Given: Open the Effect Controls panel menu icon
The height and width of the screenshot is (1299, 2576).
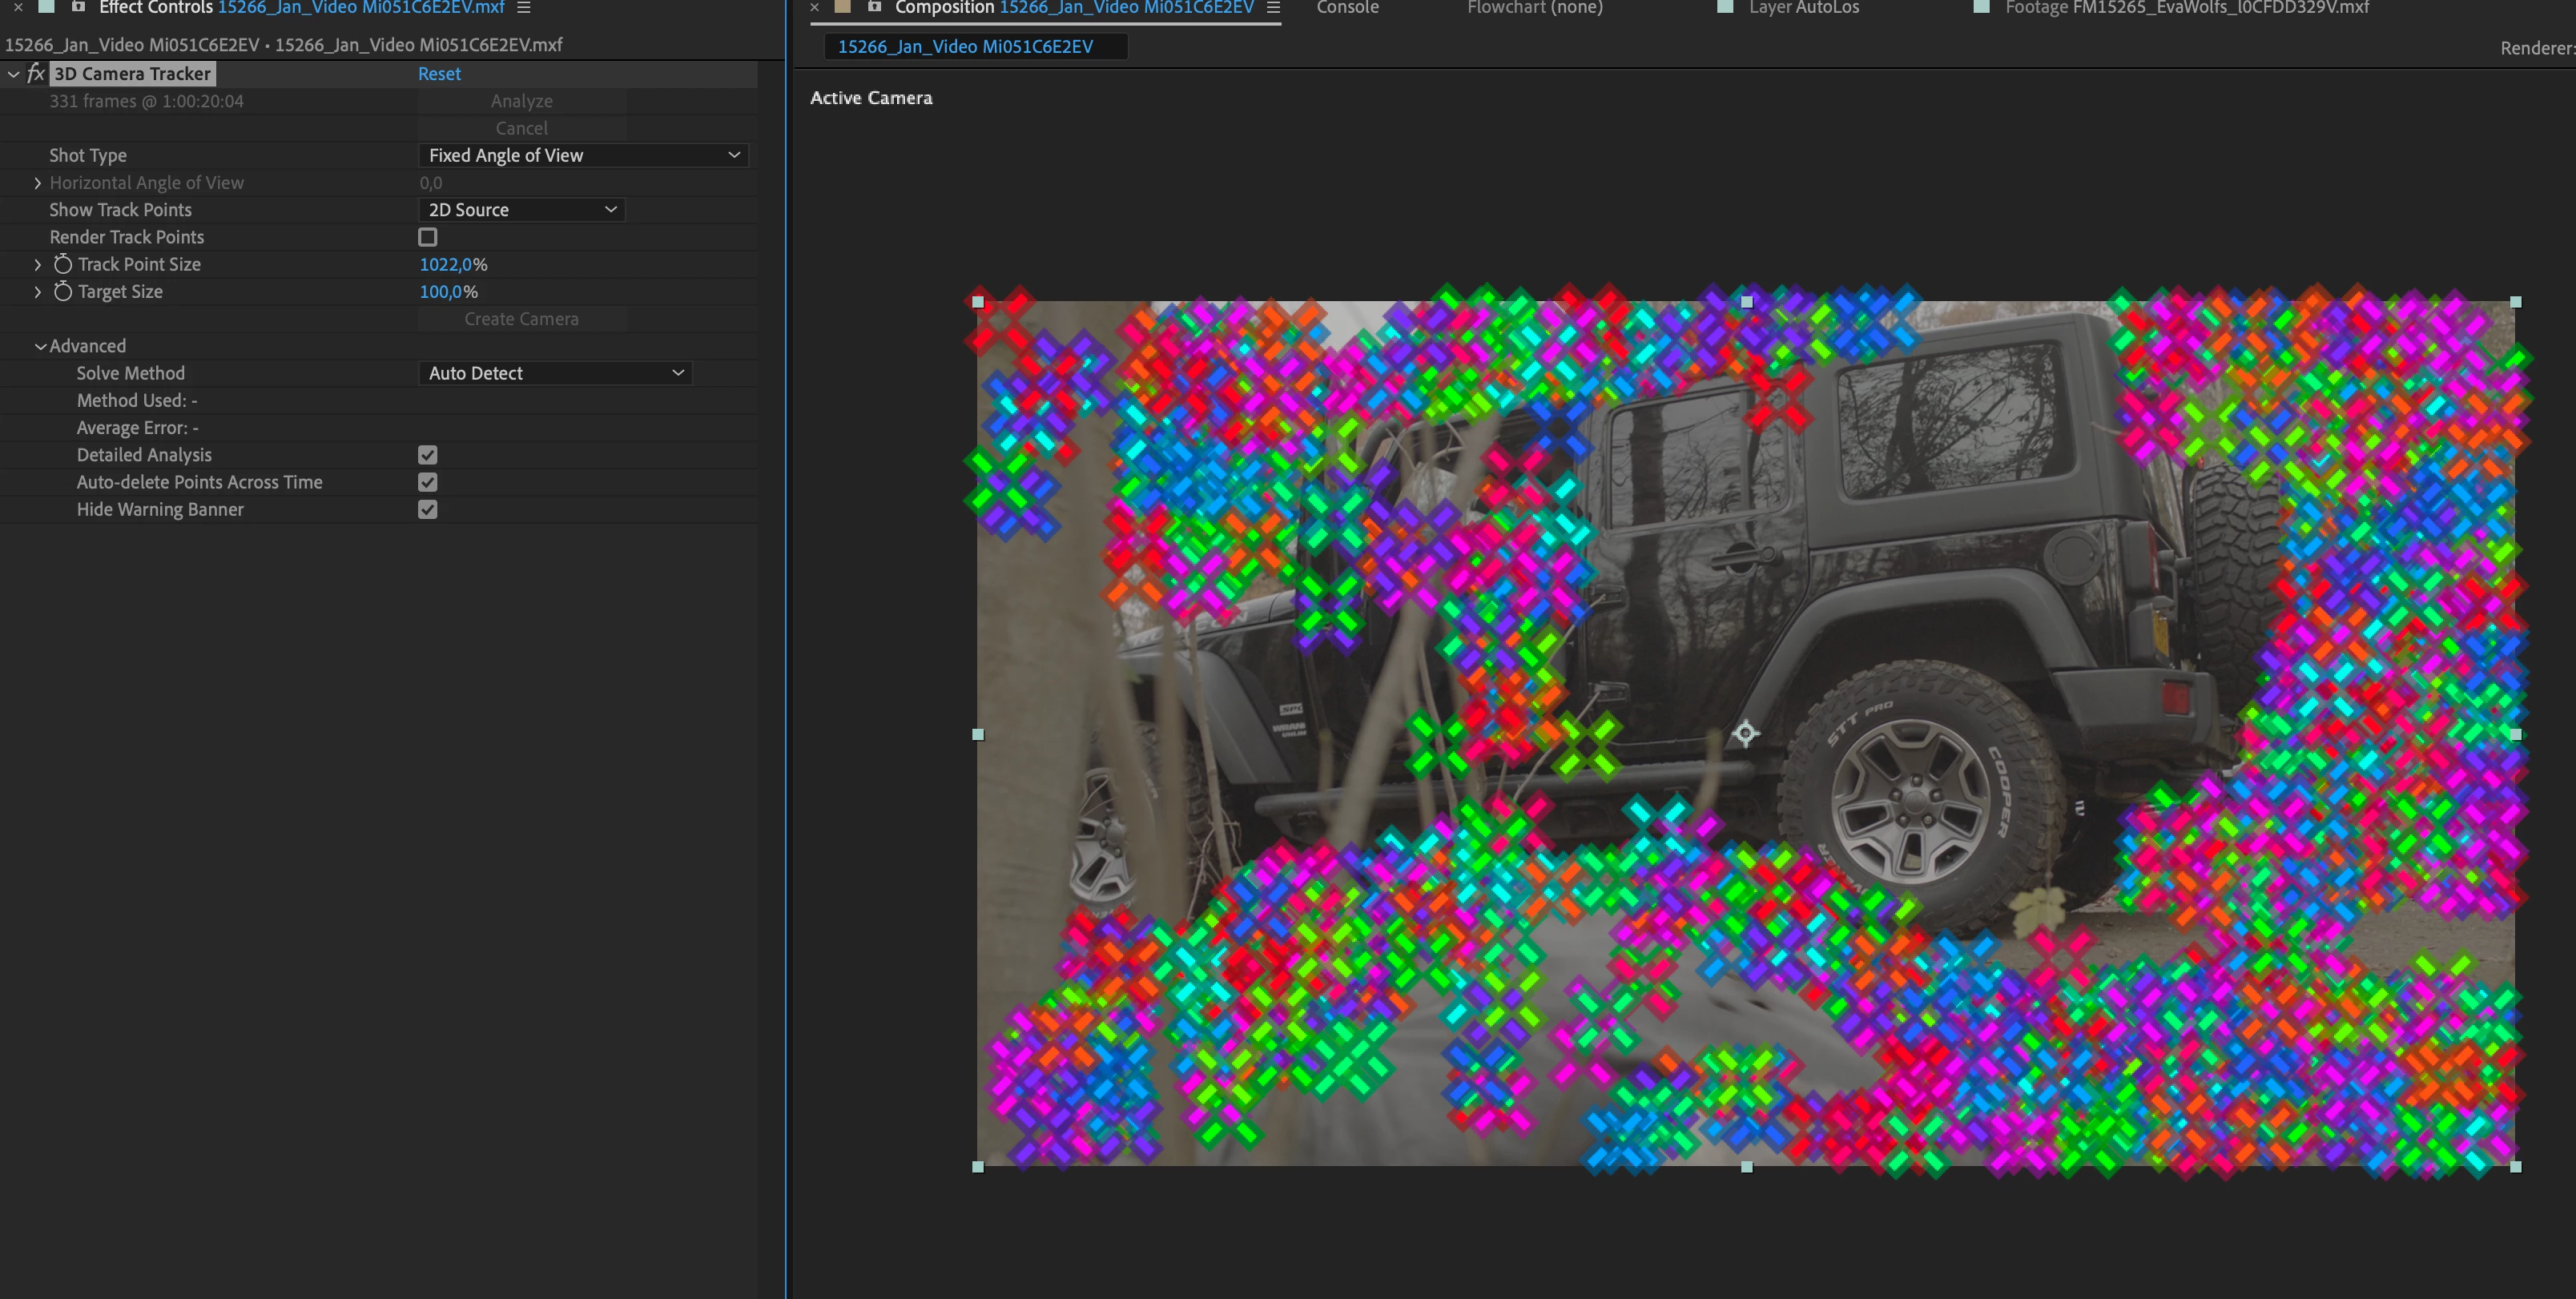Looking at the screenshot, I should point(523,8).
